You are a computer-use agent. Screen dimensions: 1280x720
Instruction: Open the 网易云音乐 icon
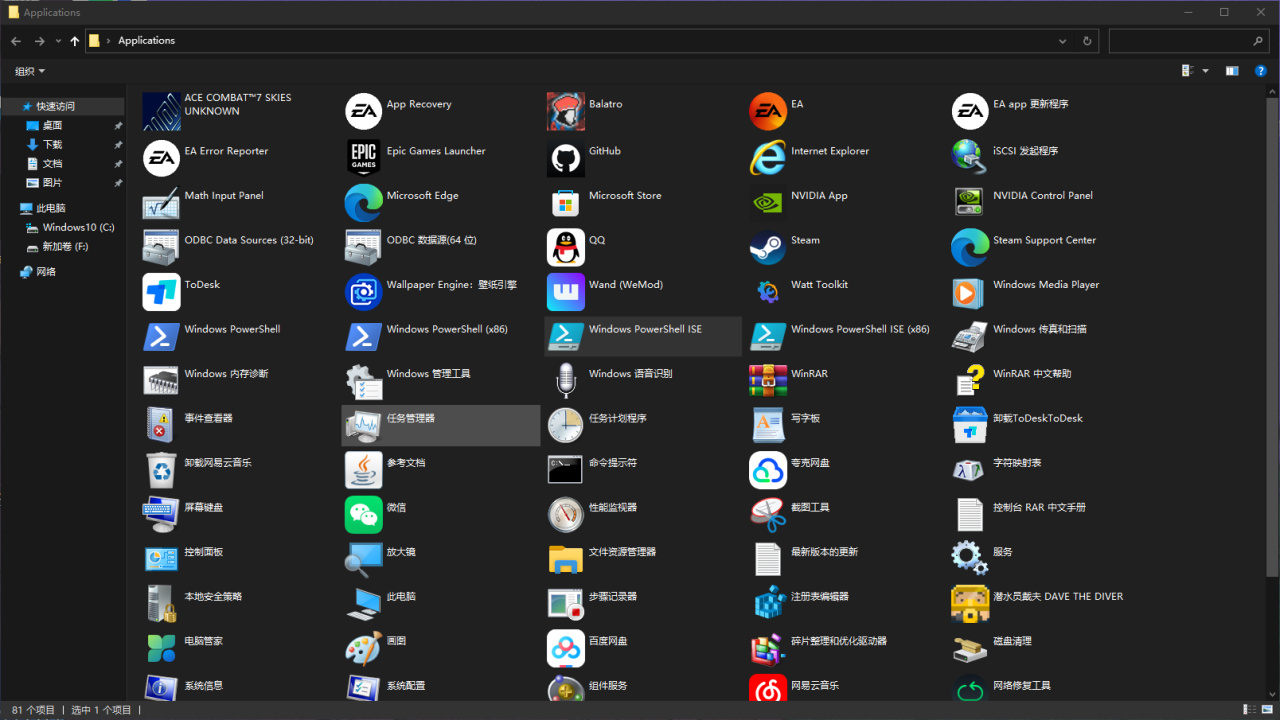(768, 688)
